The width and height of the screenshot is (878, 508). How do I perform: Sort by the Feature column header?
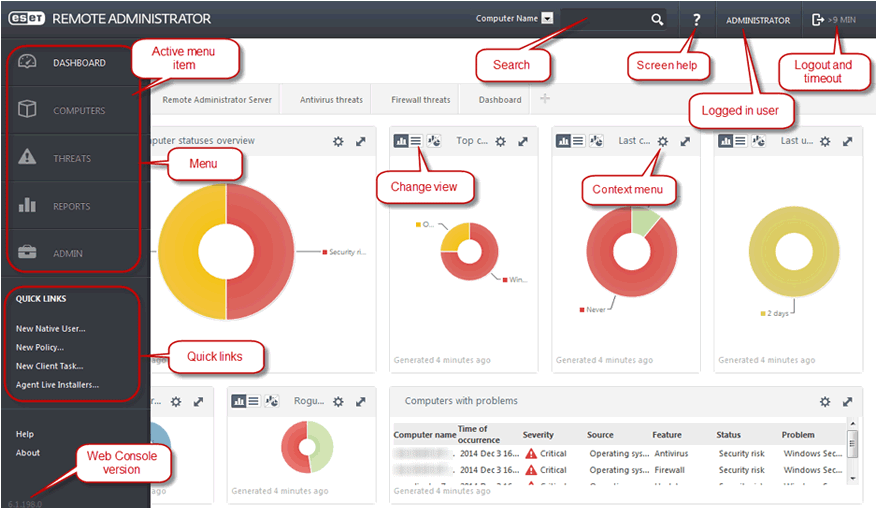pos(667,435)
